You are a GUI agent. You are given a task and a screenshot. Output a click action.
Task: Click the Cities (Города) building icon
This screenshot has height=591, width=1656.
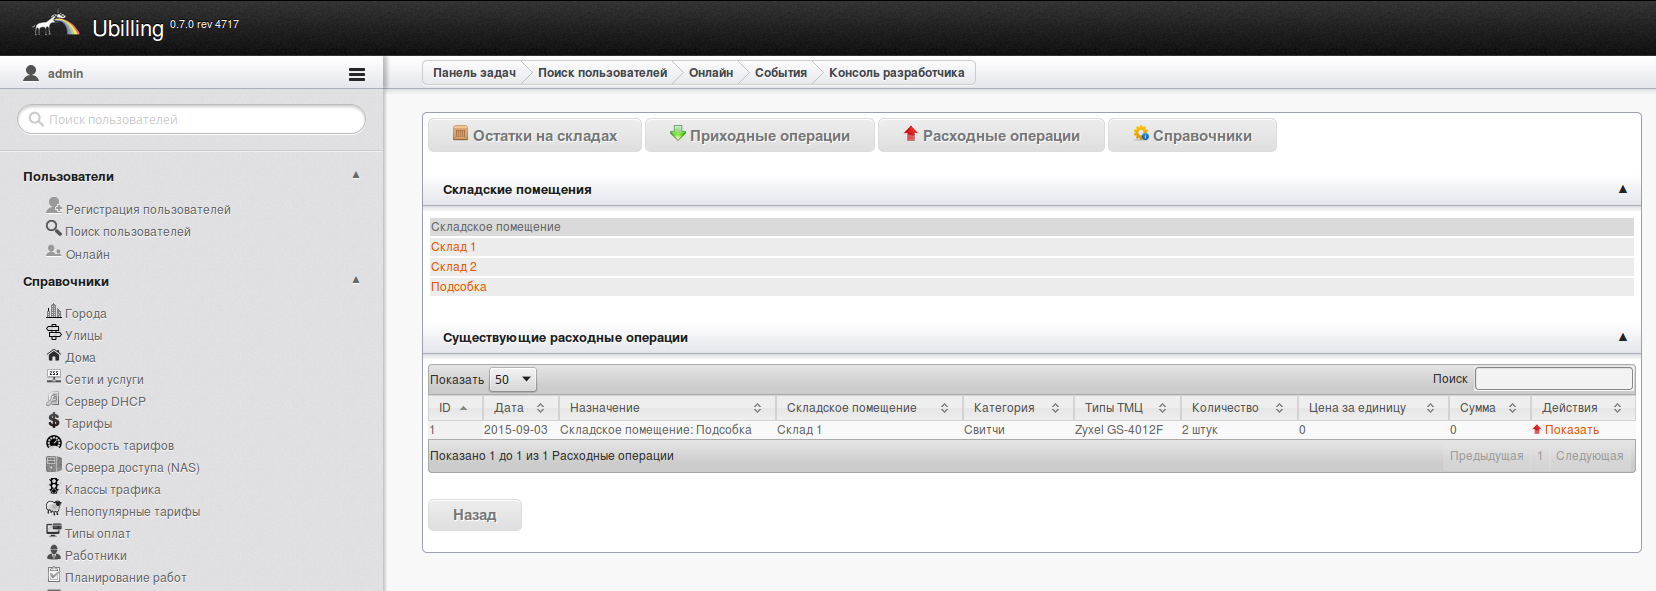click(54, 312)
